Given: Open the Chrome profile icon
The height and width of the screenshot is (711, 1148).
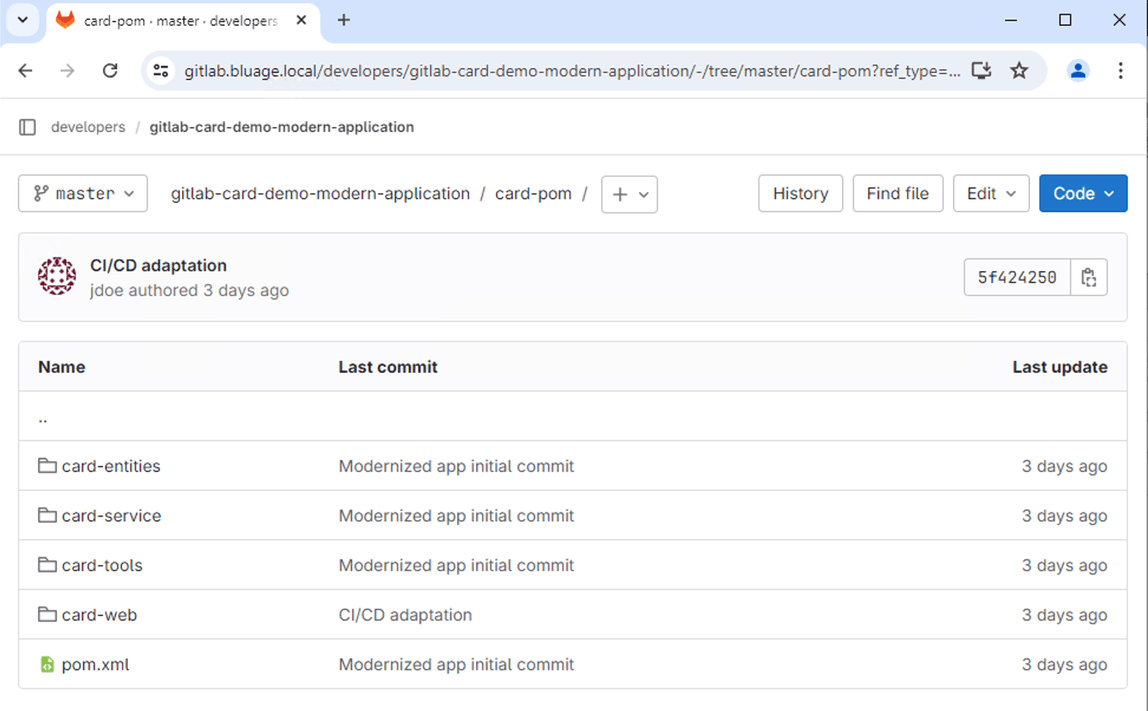Looking at the screenshot, I should [1078, 70].
